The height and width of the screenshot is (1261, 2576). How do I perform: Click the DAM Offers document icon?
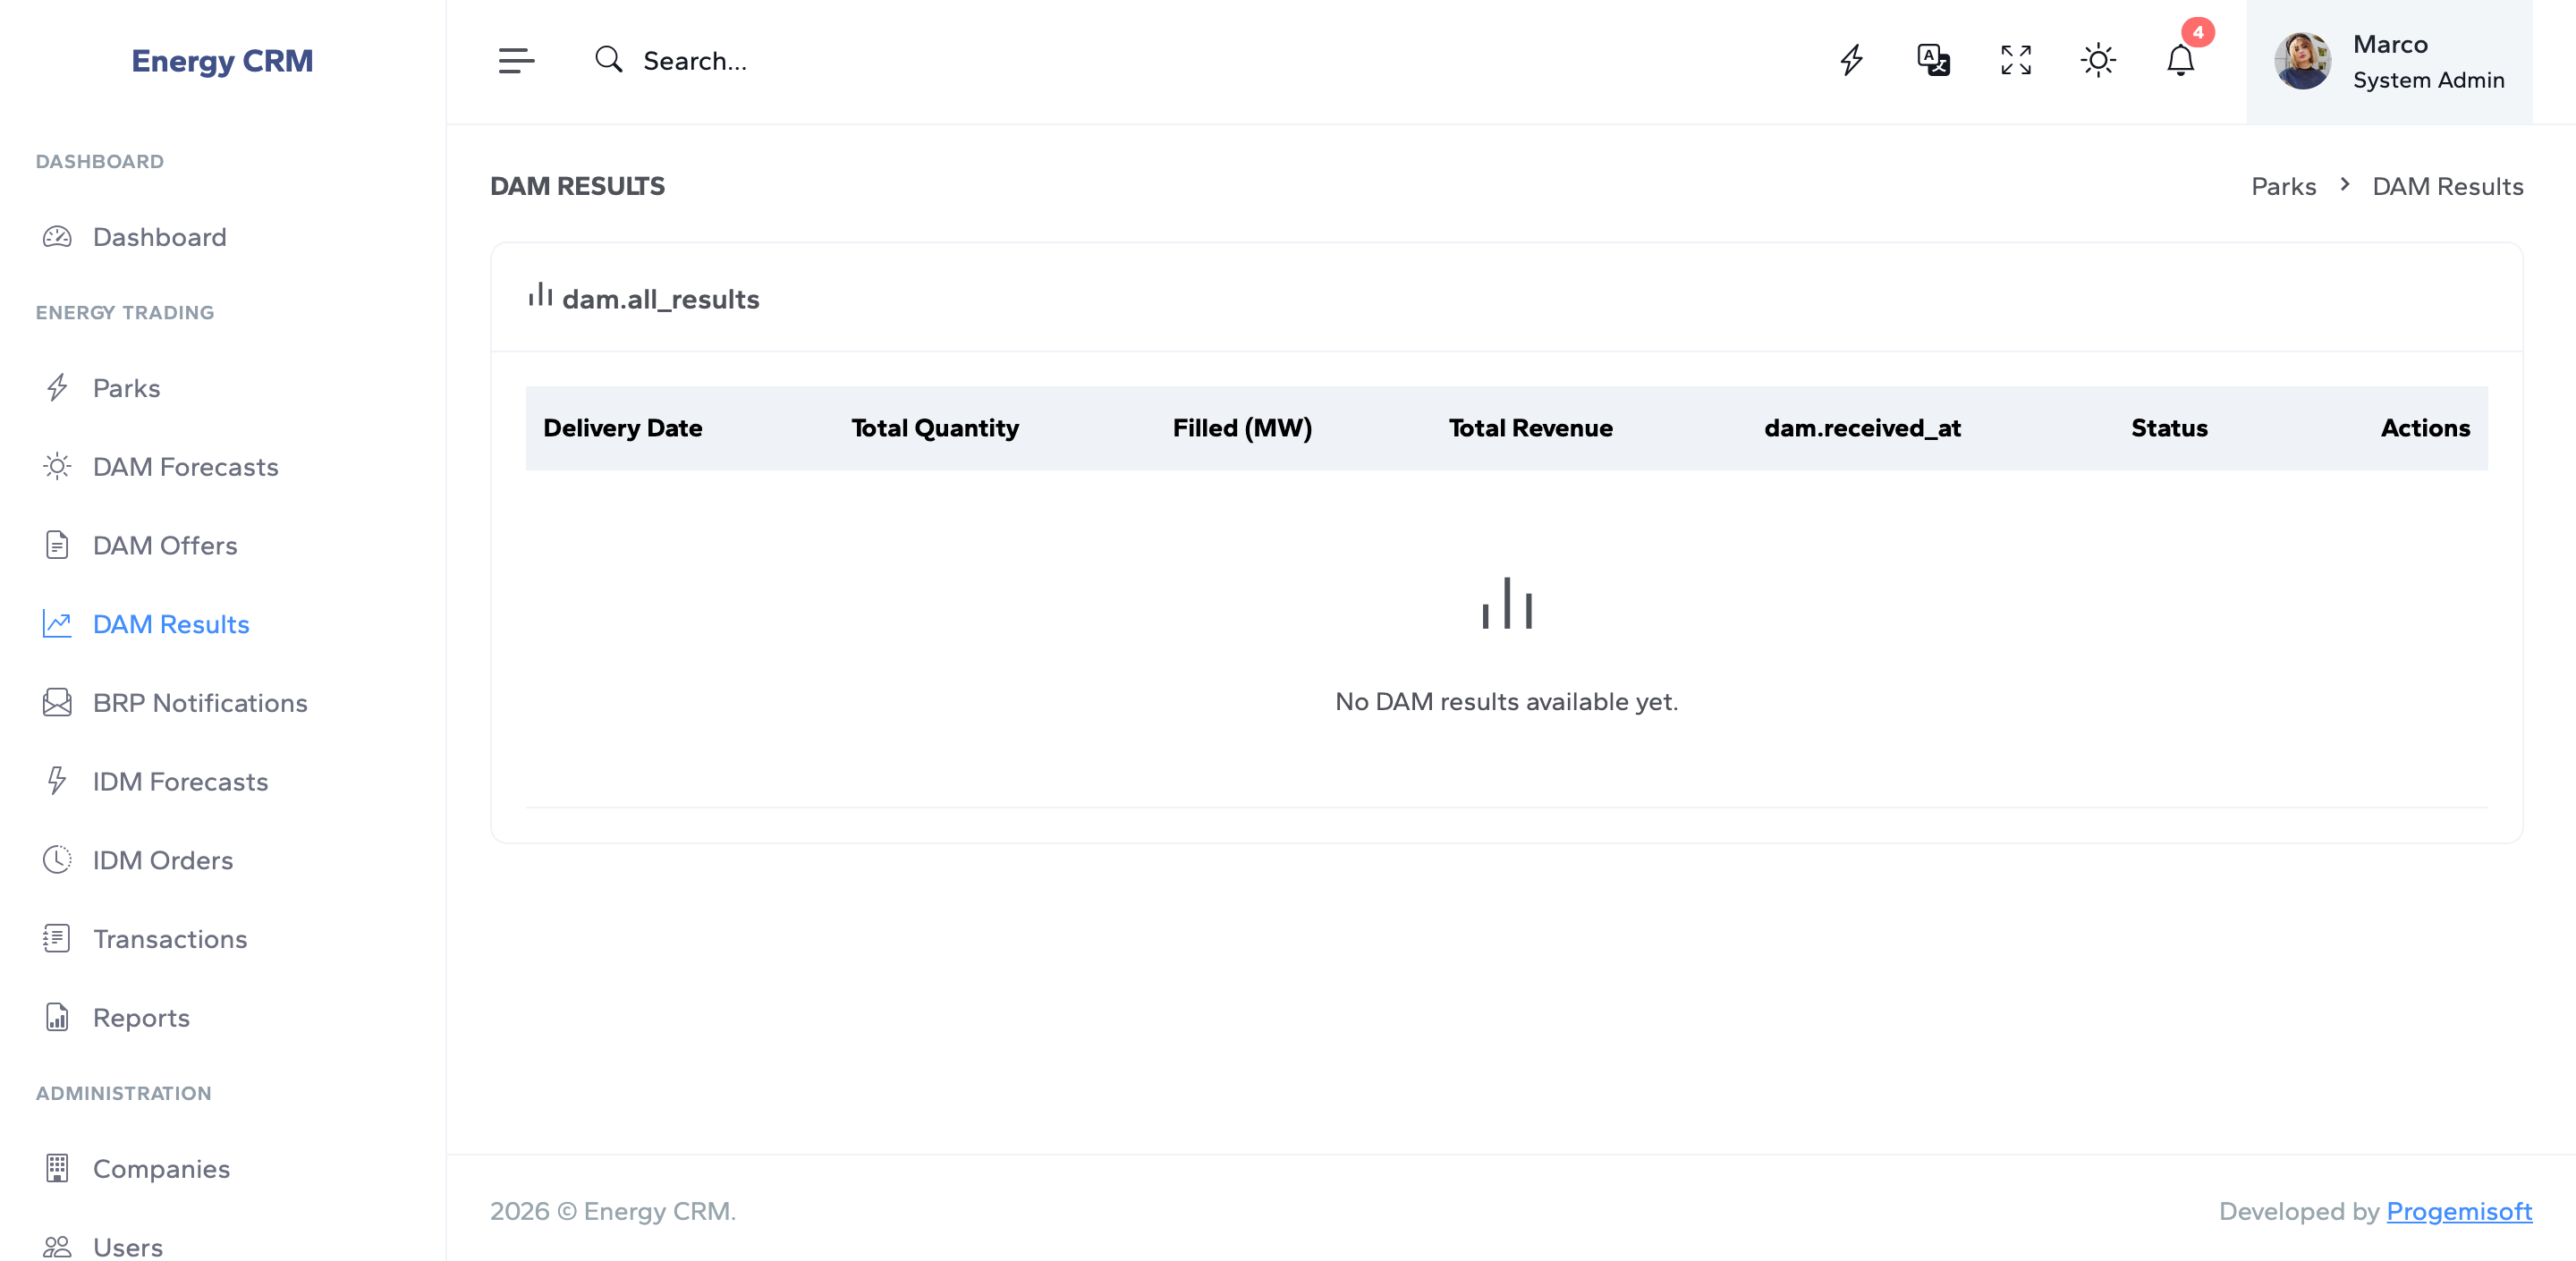click(x=57, y=545)
